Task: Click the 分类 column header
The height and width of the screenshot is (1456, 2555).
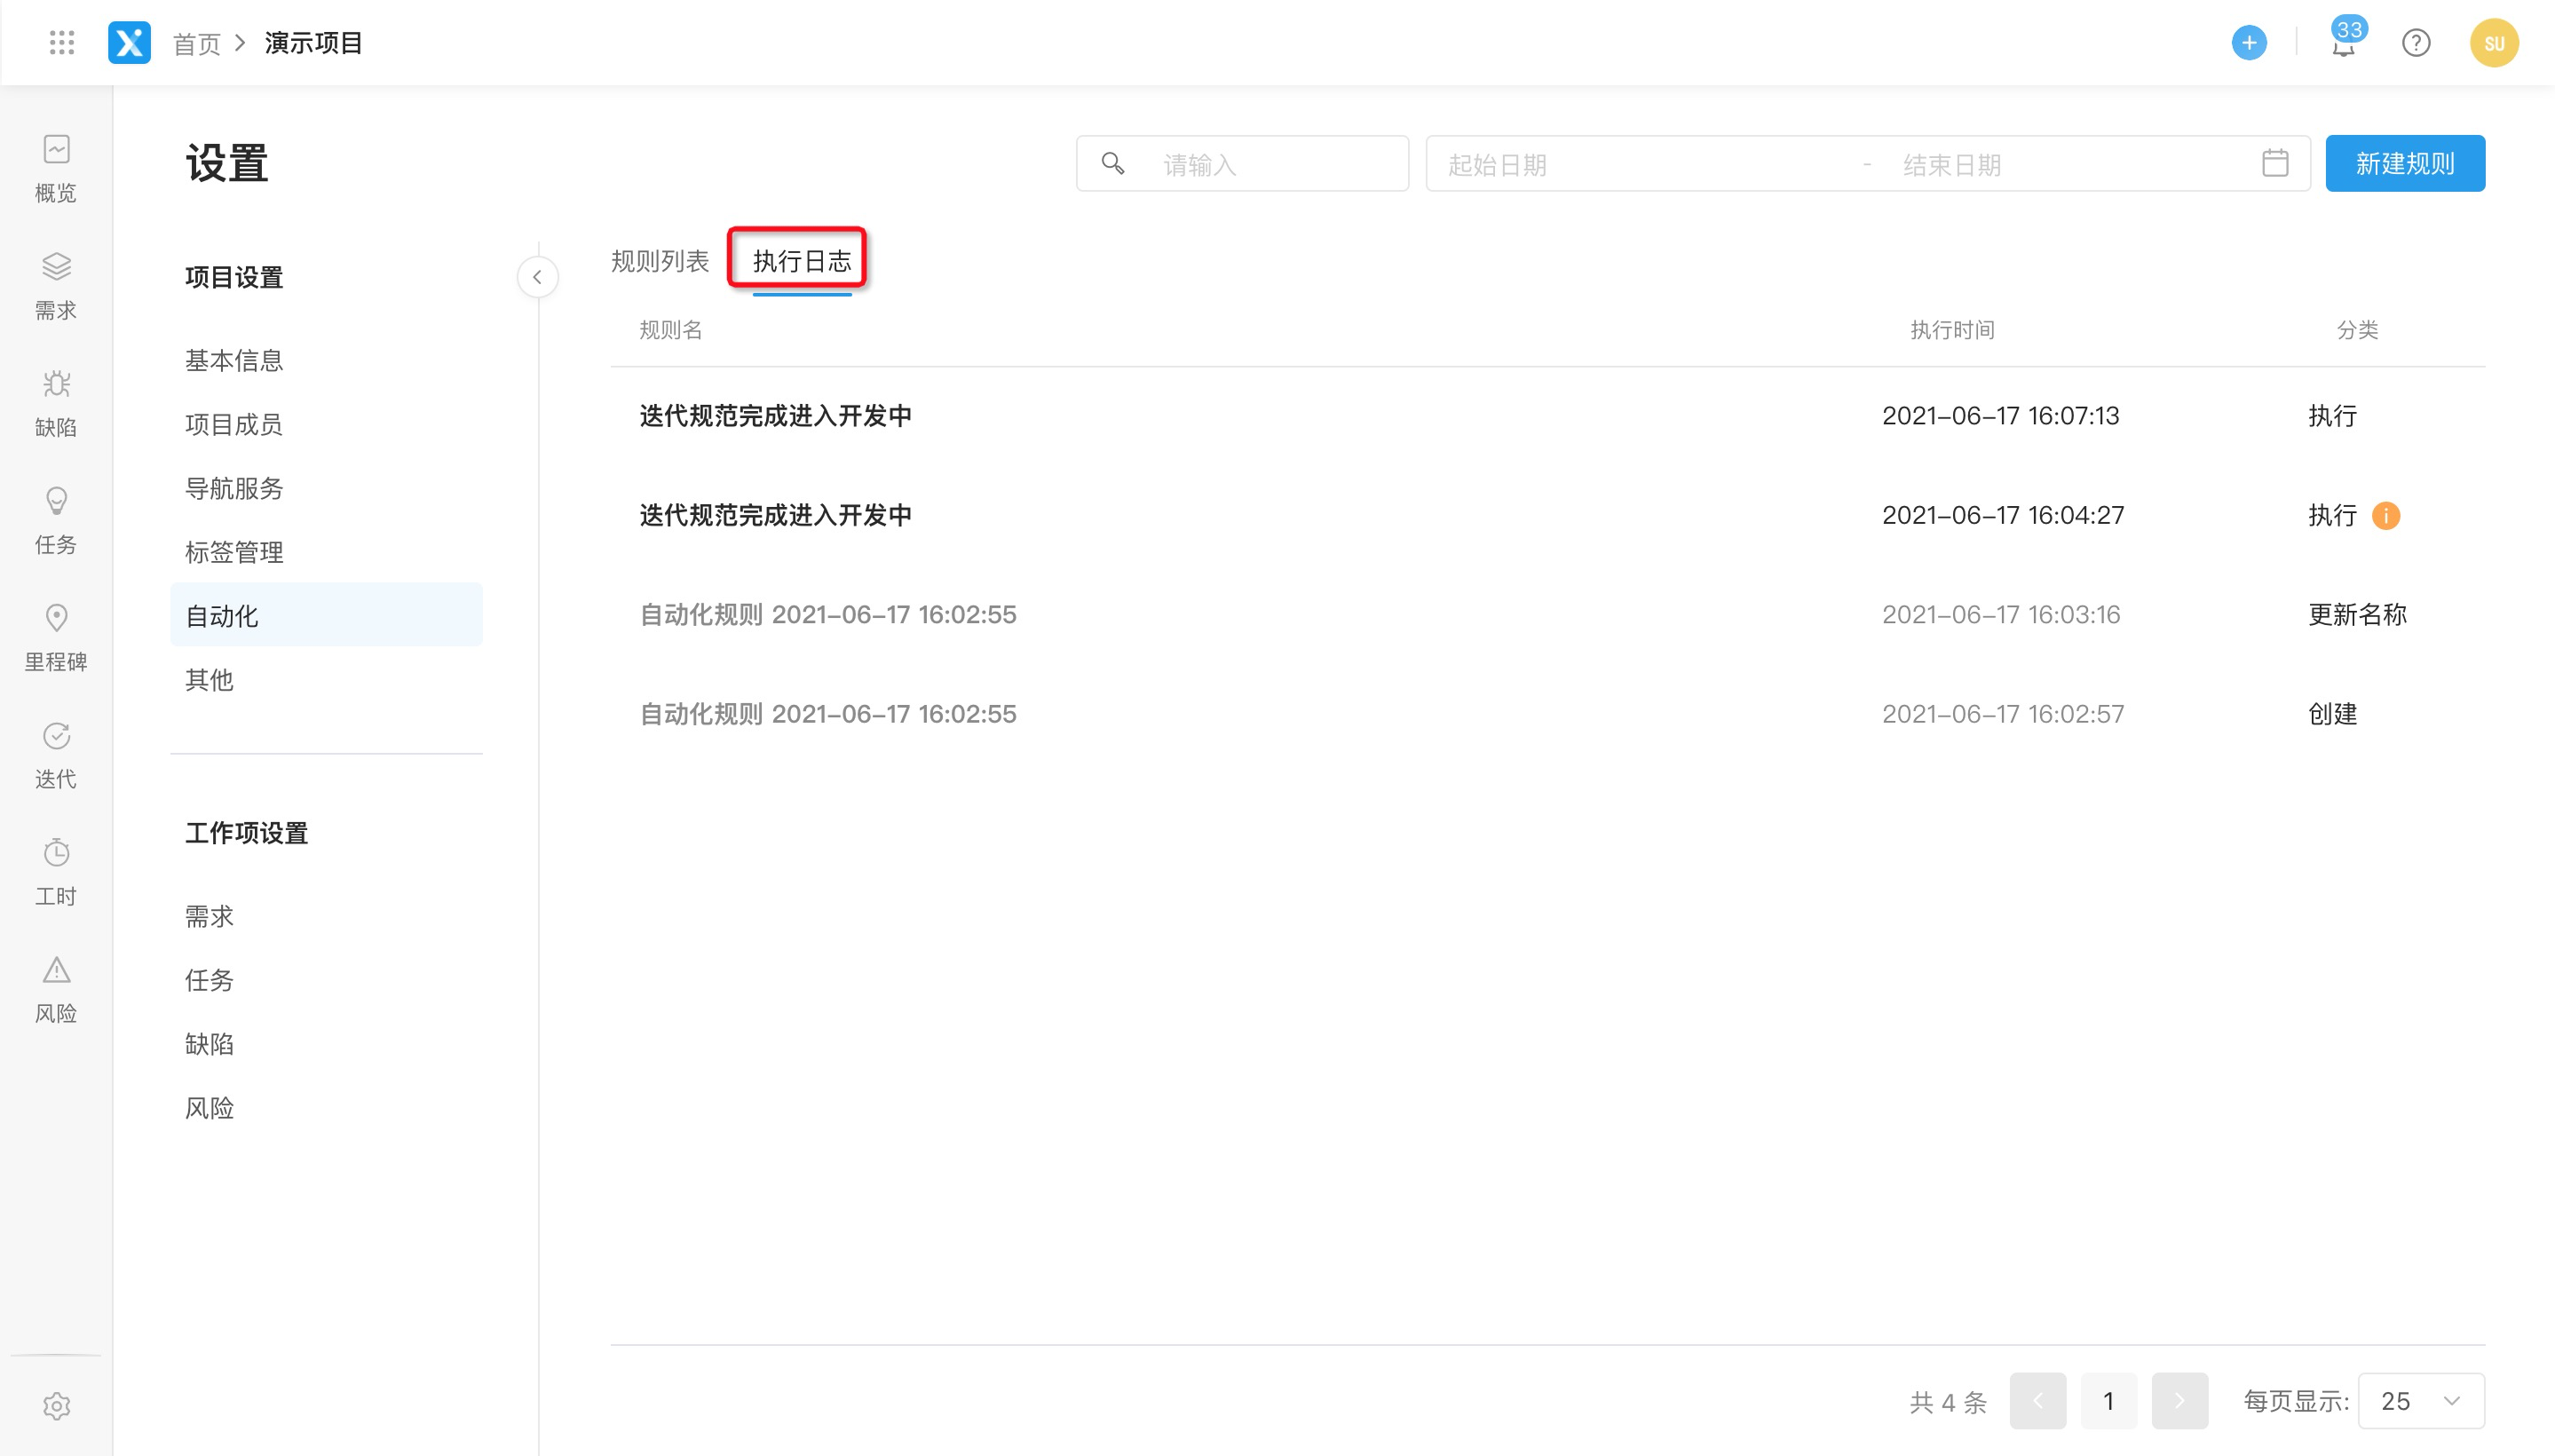Action: 2357,330
